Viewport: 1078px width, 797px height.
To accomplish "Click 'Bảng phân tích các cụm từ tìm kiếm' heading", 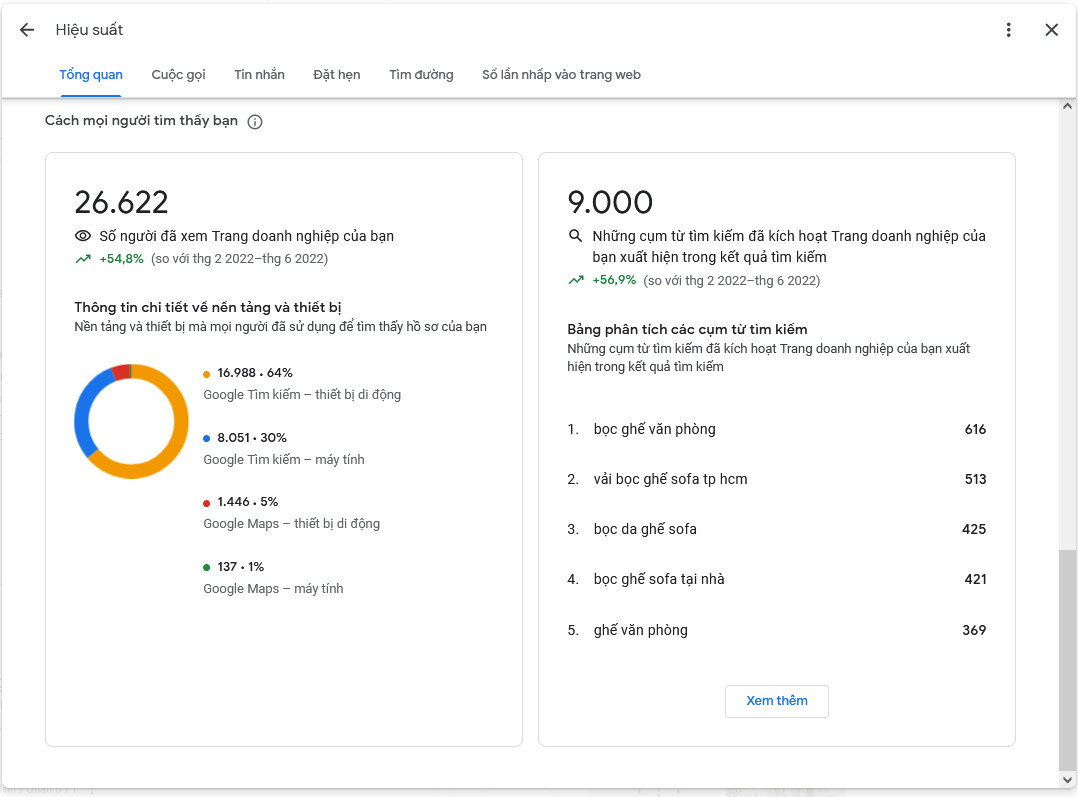I will [687, 329].
